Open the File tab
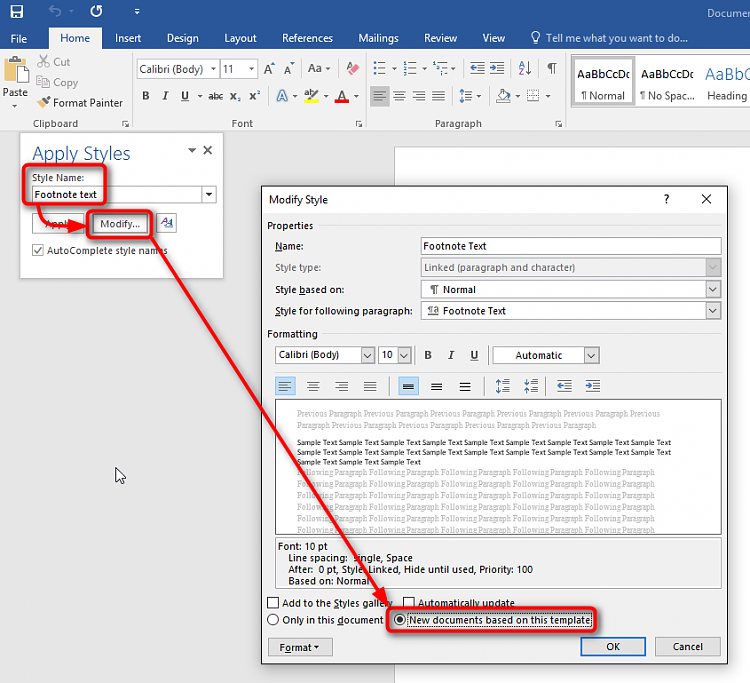The image size is (750, 683). [19, 38]
